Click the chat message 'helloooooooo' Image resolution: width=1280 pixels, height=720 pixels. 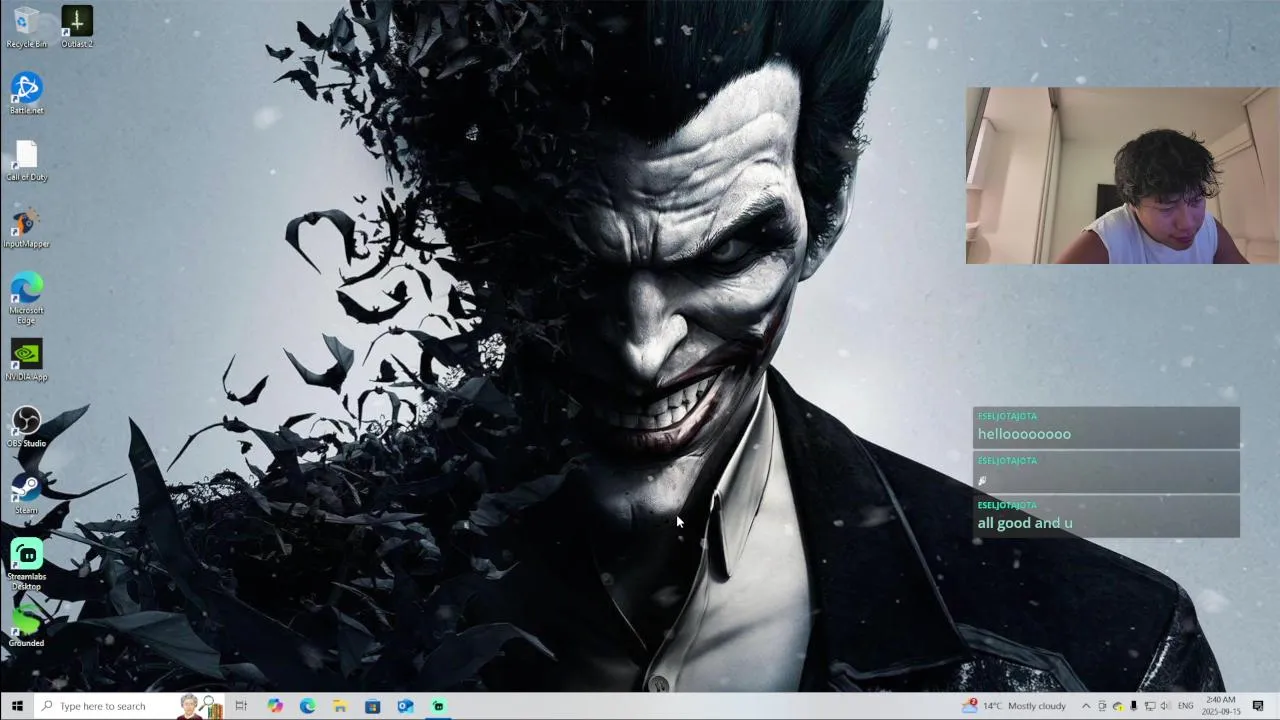coord(1024,434)
